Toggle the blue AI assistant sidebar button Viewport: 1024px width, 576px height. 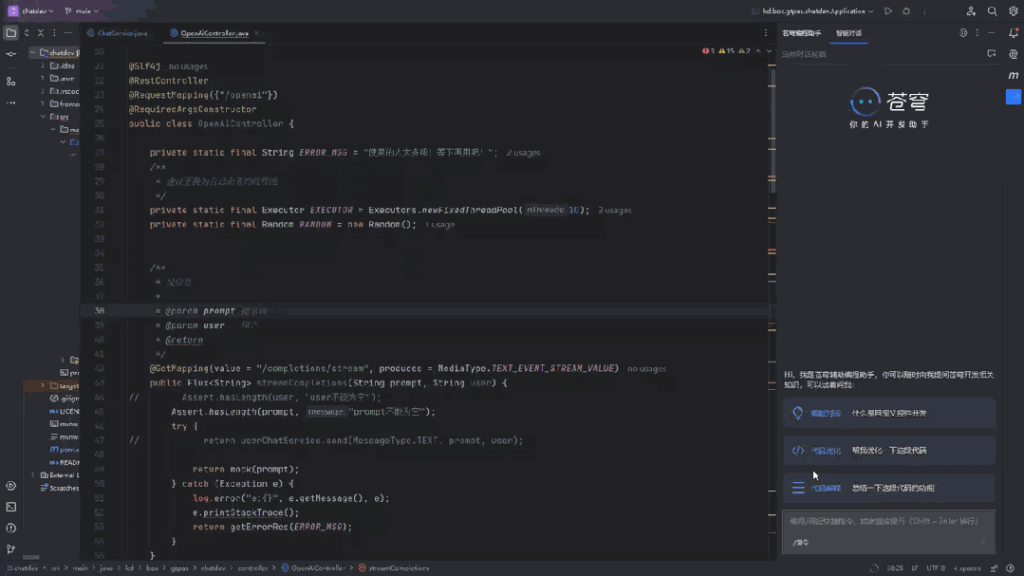[1012, 96]
